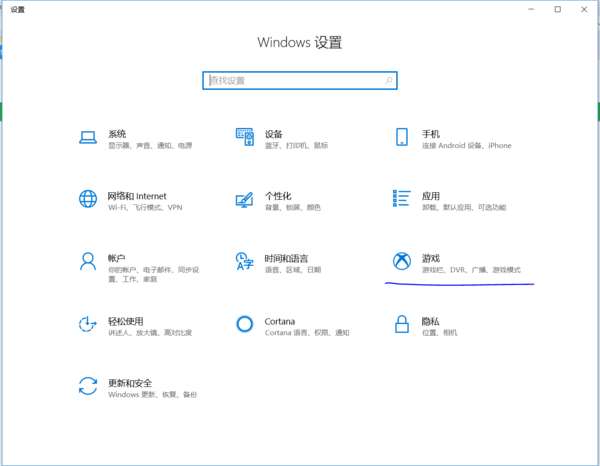Click the Cortana category title
Screen dimensions: 600x466
[280, 321]
